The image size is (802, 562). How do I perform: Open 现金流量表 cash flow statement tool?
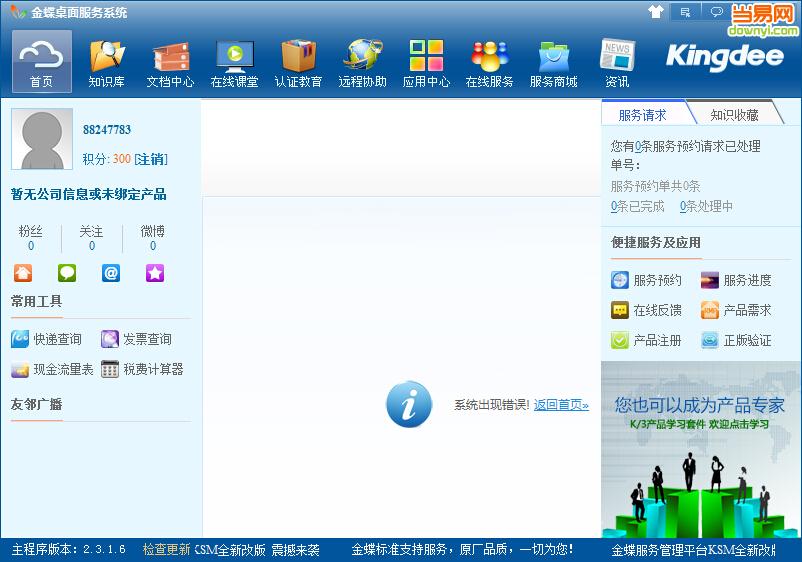point(52,369)
